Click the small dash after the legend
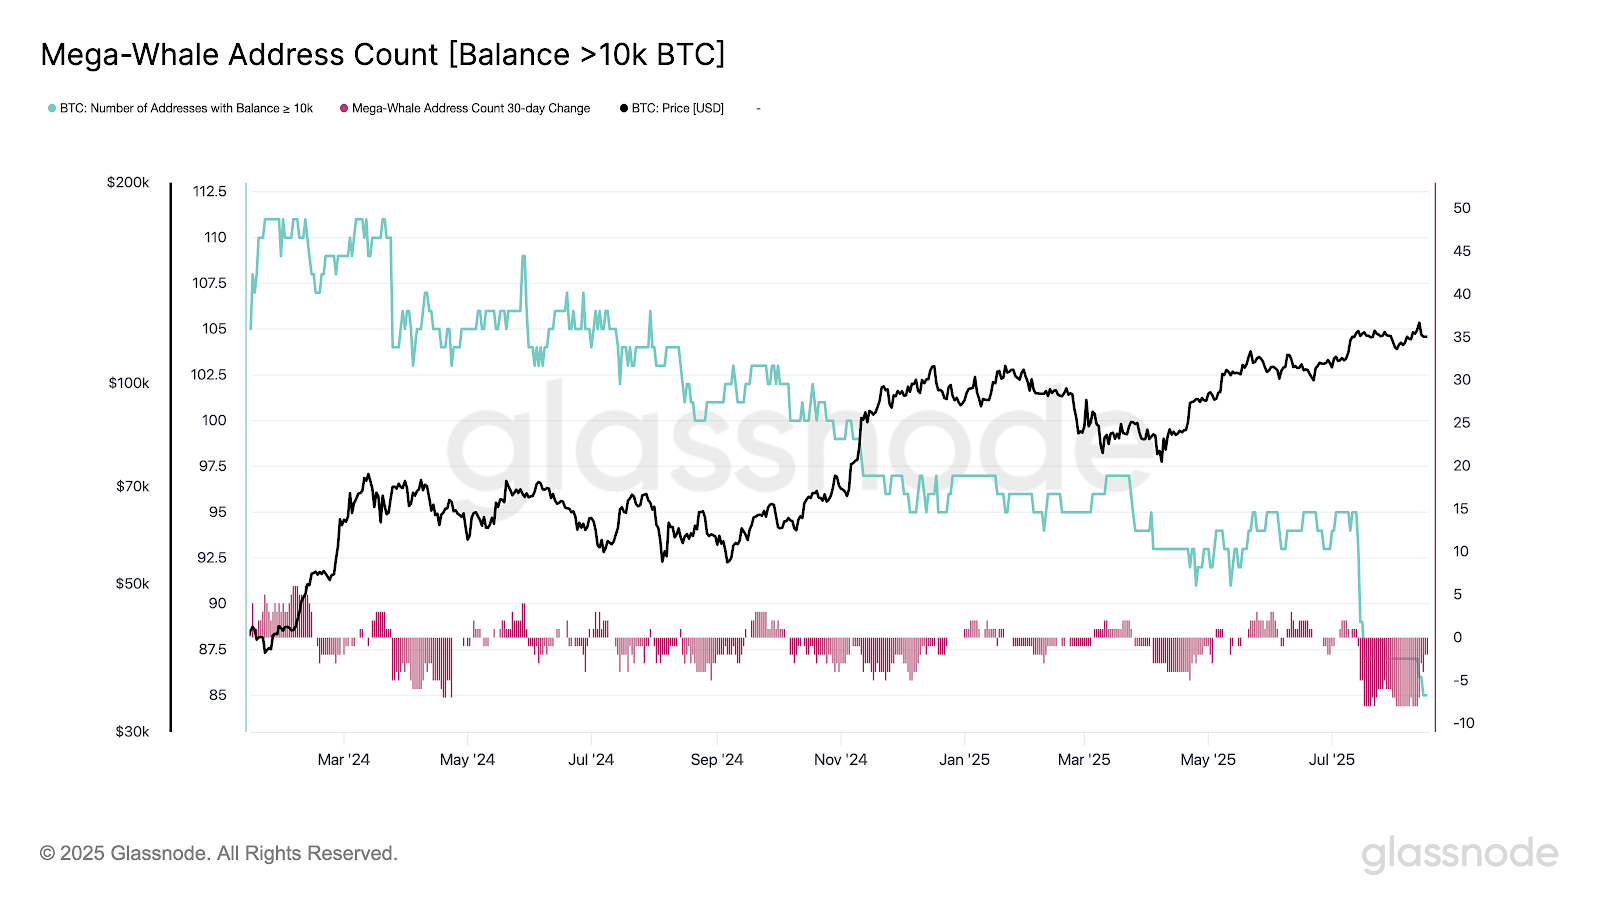This screenshot has height=900, width=1600. 758,108
